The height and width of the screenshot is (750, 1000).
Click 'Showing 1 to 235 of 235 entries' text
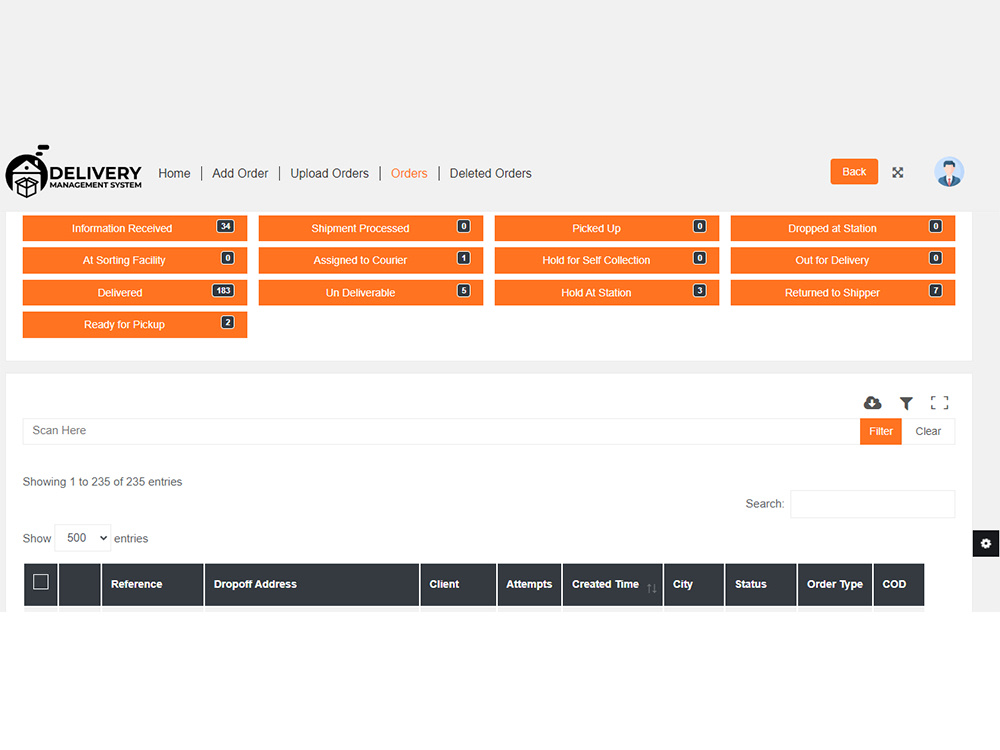(103, 482)
